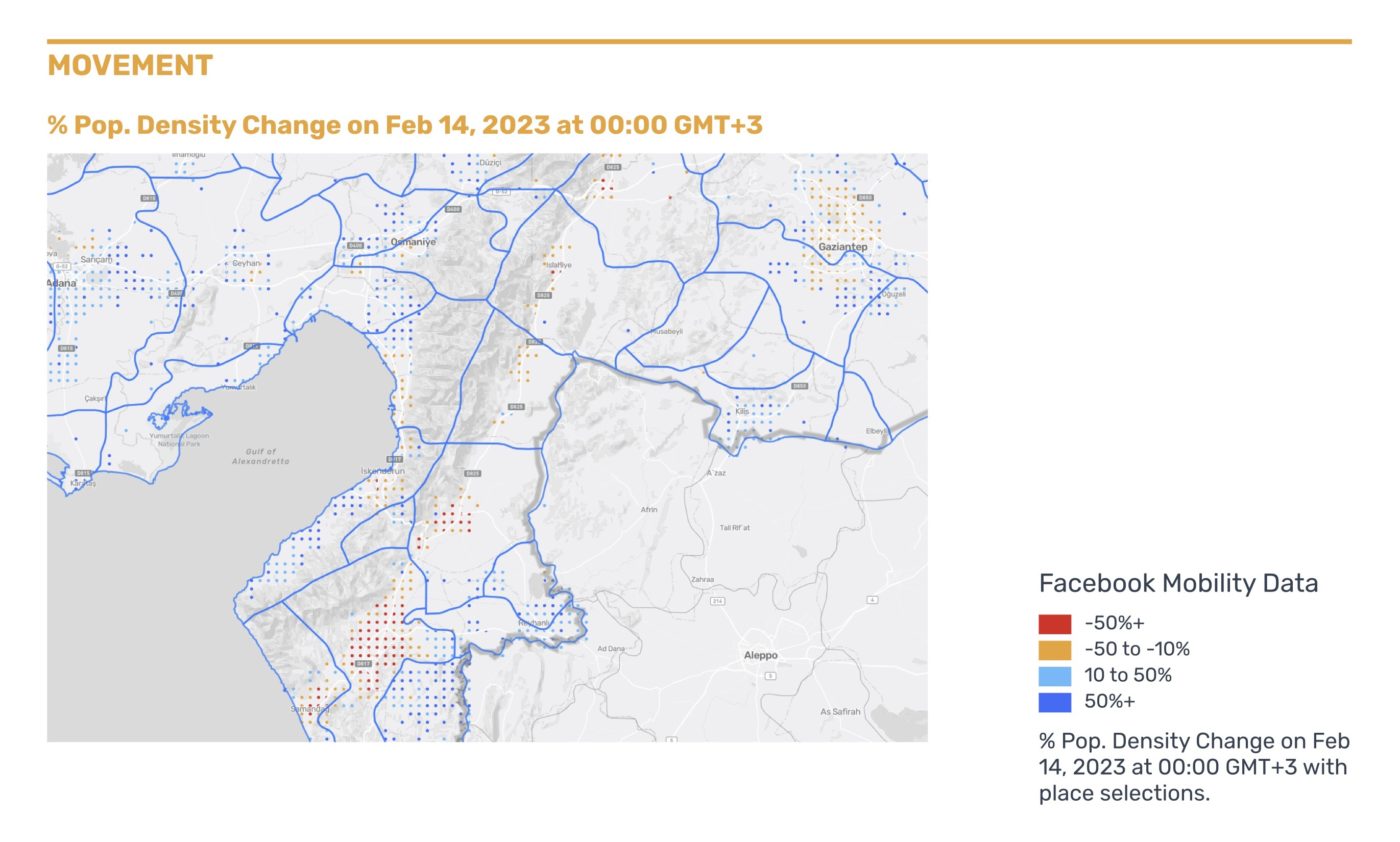Screen dimensions: 1400x842
Task: Click the 'As Safirah' town label
Action: (840, 711)
